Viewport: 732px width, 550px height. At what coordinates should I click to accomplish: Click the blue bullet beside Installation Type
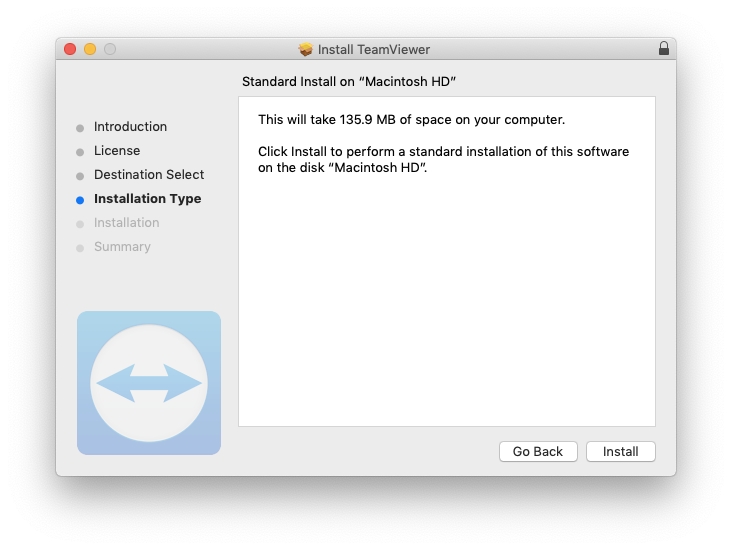tap(80, 200)
